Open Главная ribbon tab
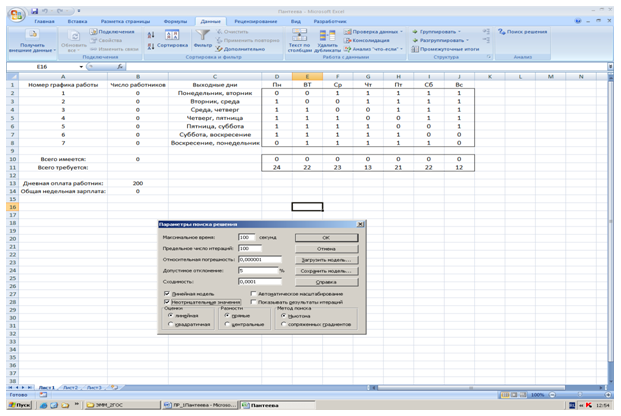 point(44,21)
